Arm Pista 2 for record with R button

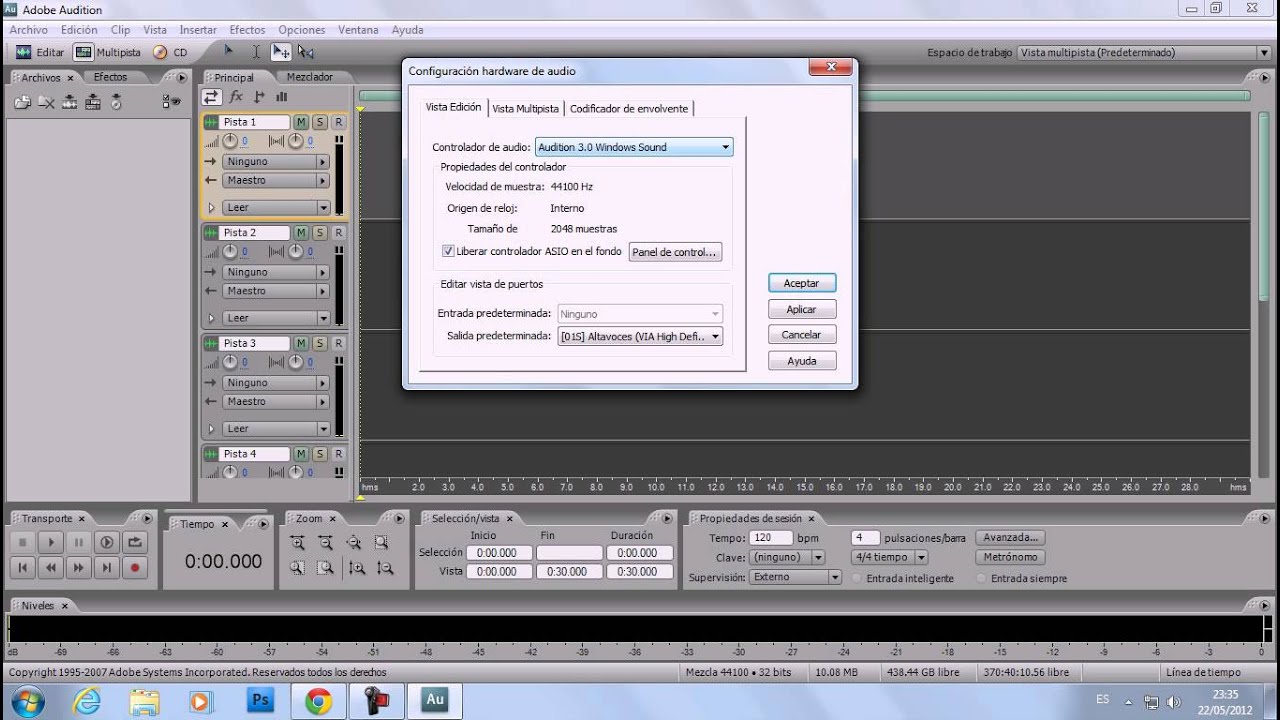click(x=338, y=232)
